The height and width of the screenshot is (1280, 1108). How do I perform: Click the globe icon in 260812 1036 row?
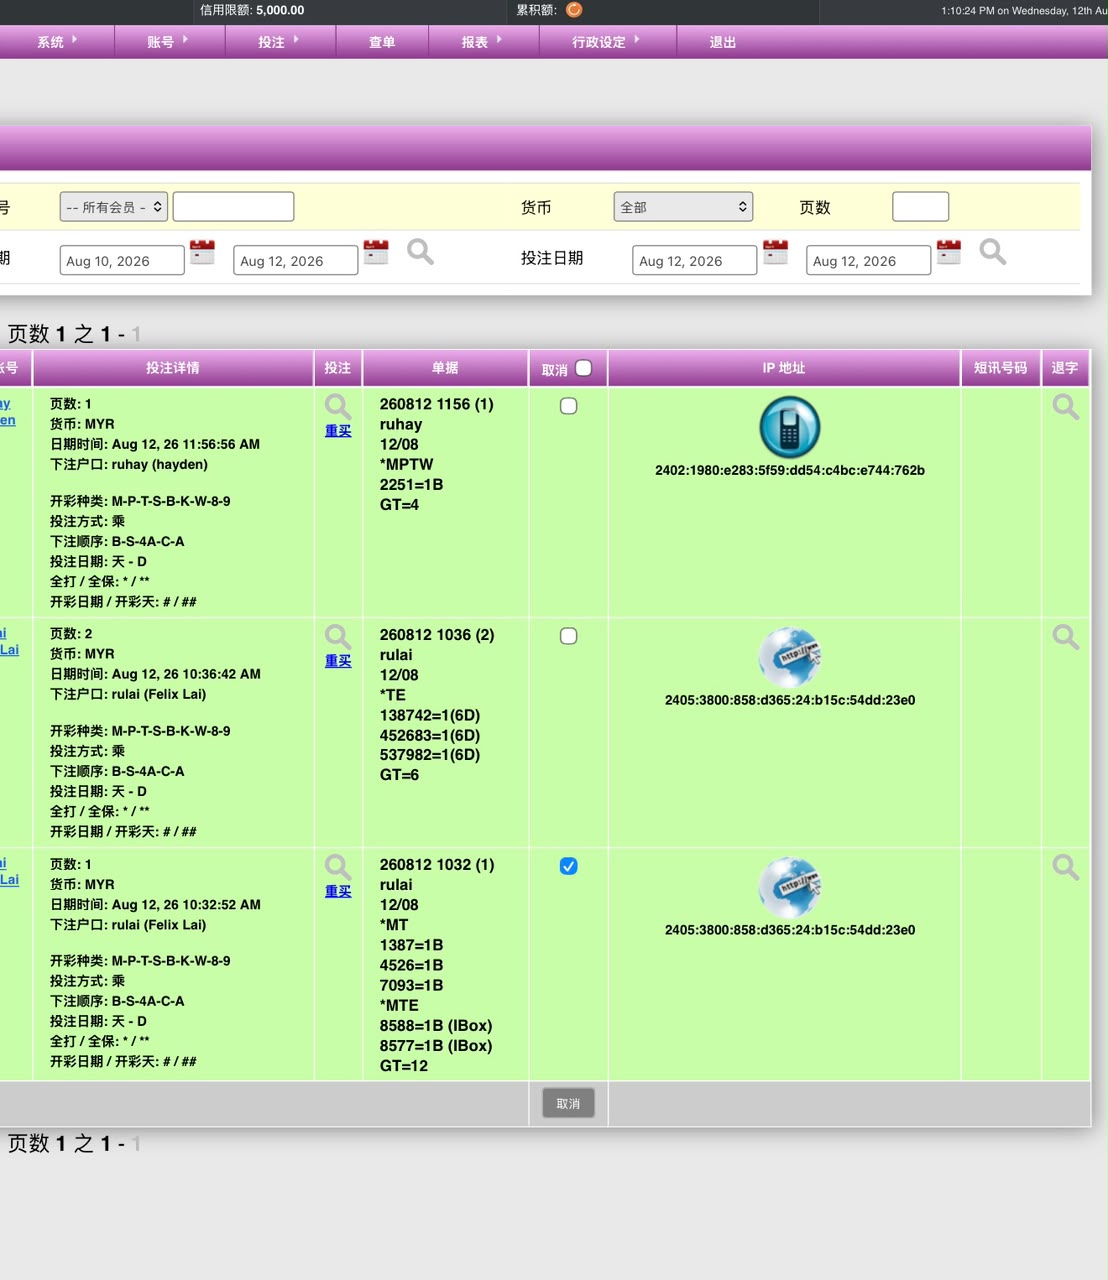coord(790,657)
